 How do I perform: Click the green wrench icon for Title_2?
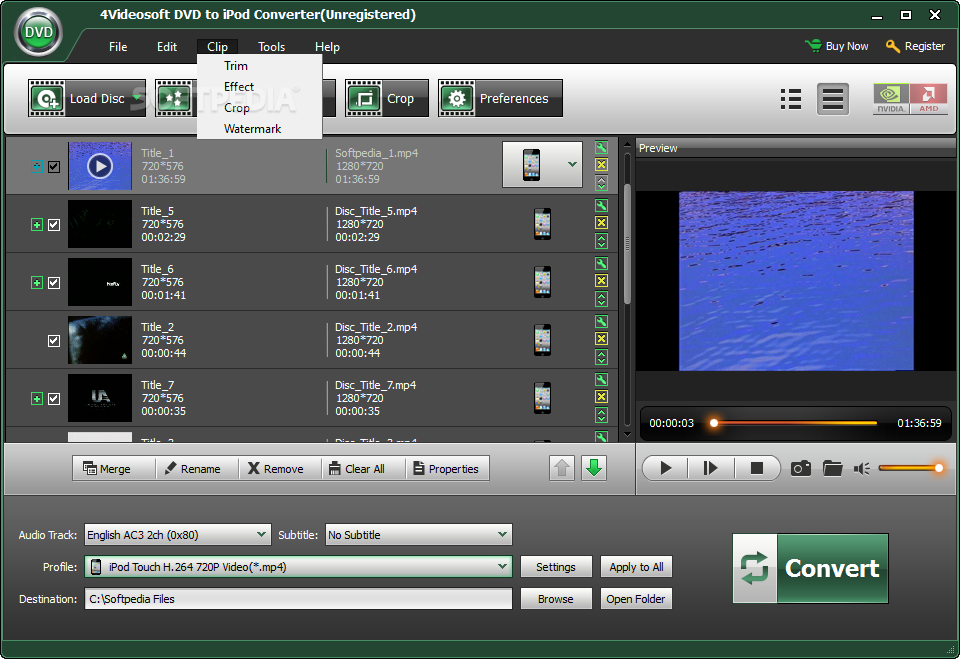click(x=601, y=322)
